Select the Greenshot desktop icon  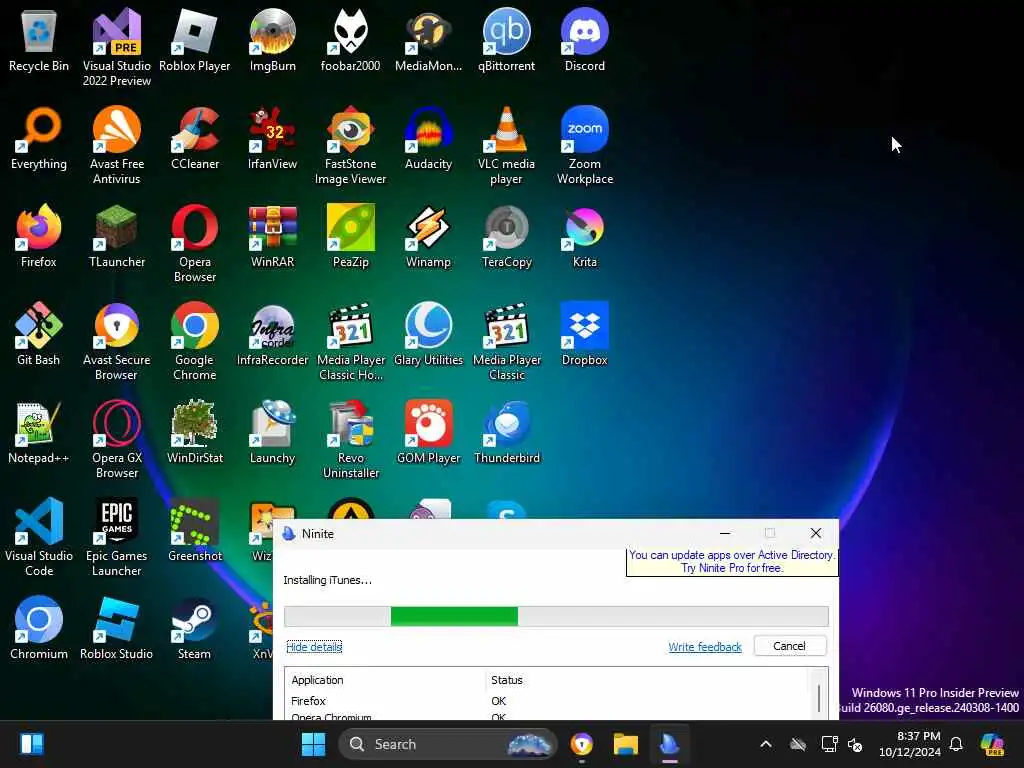(x=195, y=530)
